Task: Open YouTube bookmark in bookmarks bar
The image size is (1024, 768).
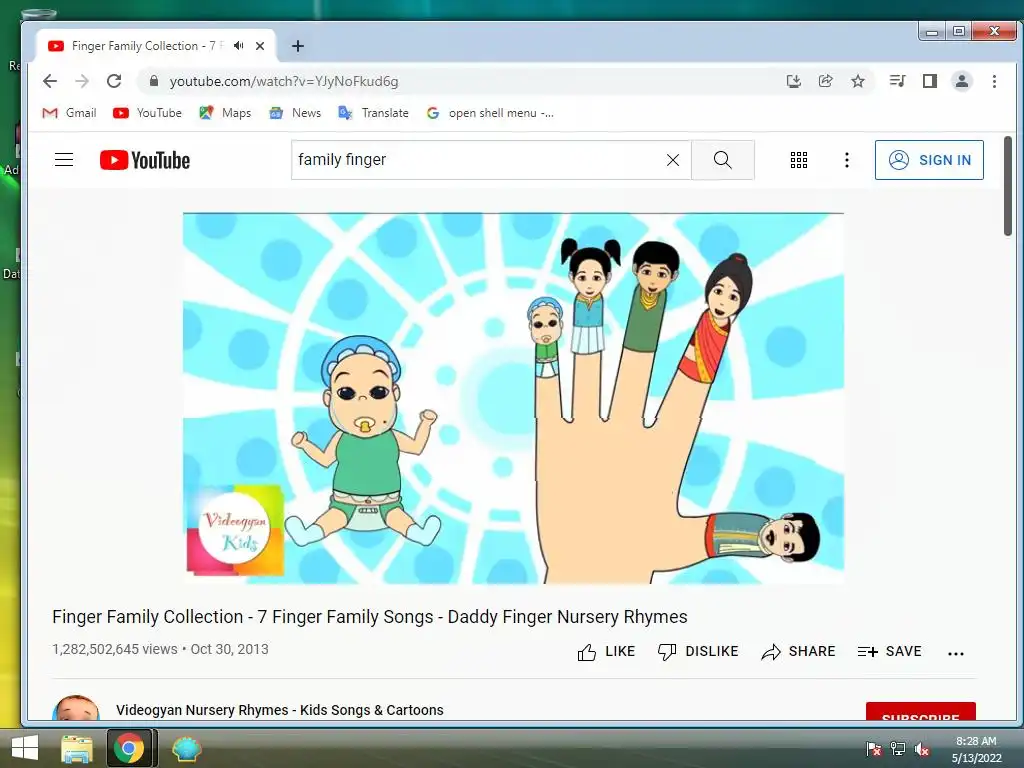Action: click(x=148, y=113)
